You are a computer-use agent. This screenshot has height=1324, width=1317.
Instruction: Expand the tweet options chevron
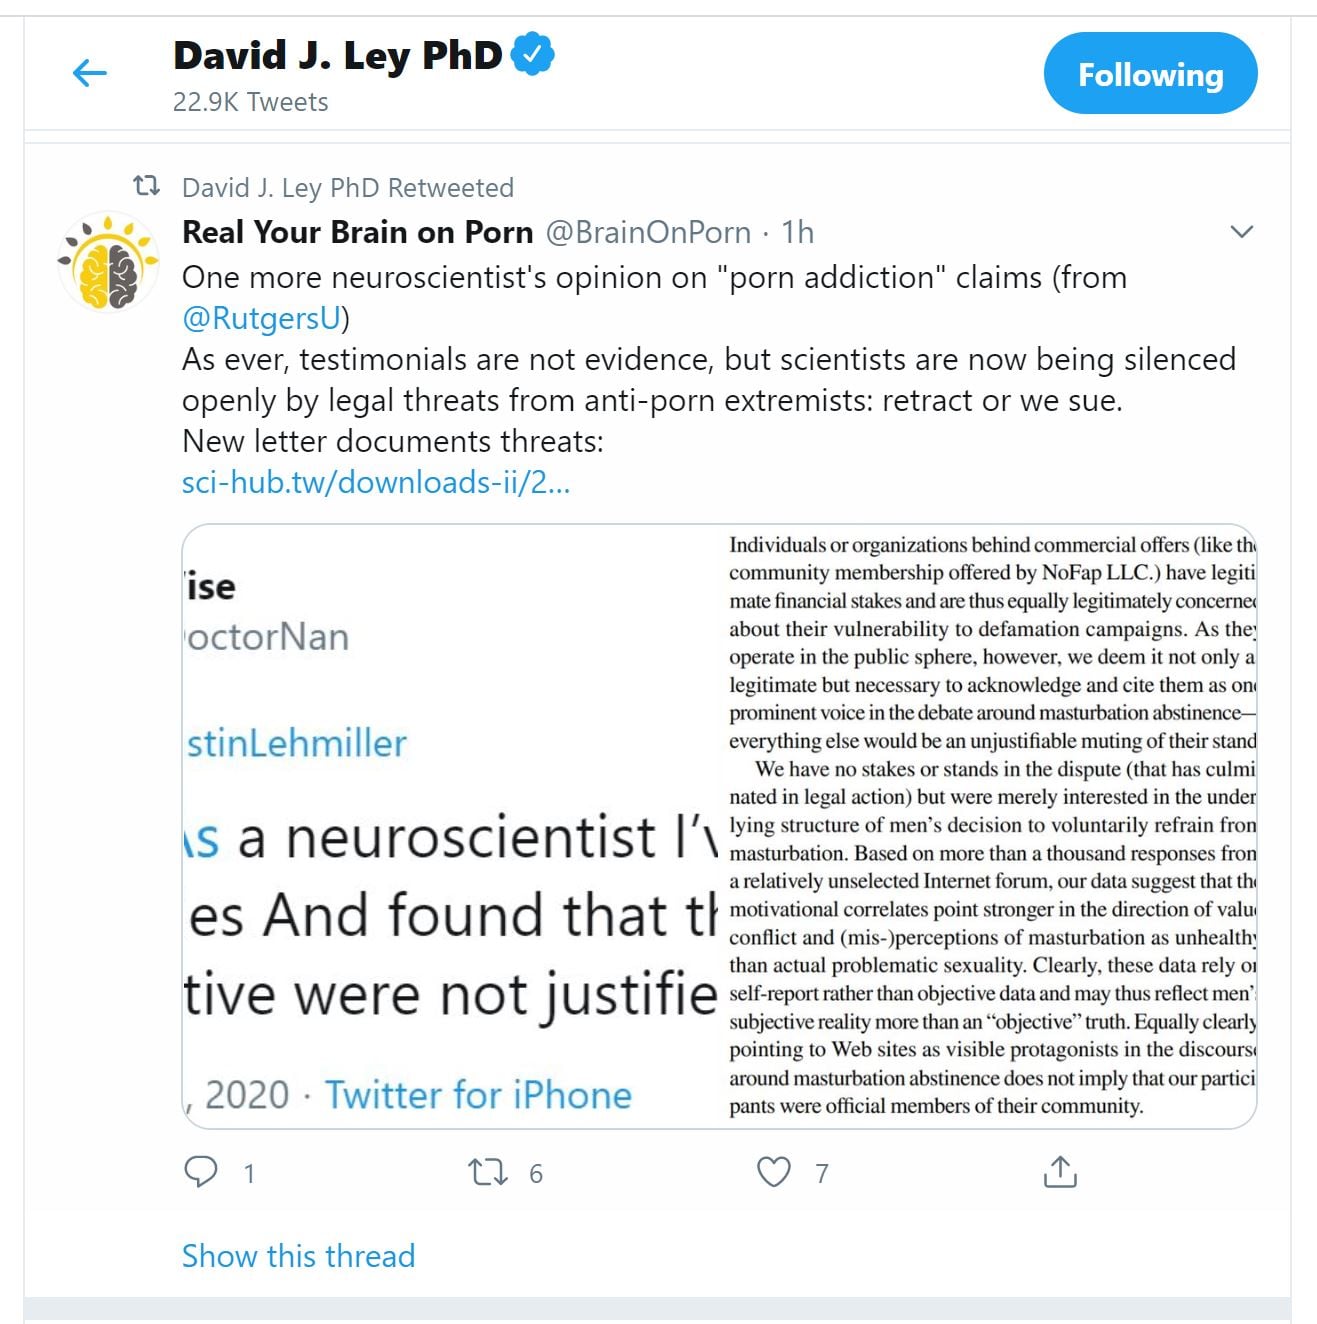pos(1241,232)
